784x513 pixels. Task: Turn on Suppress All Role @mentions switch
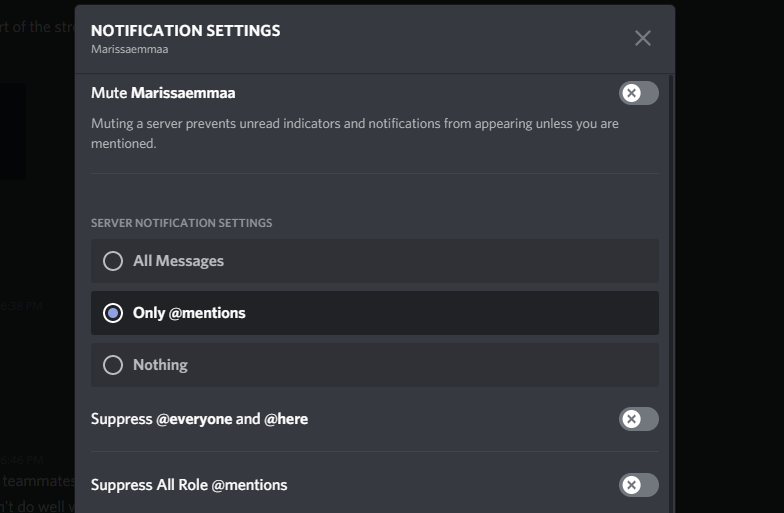point(638,485)
